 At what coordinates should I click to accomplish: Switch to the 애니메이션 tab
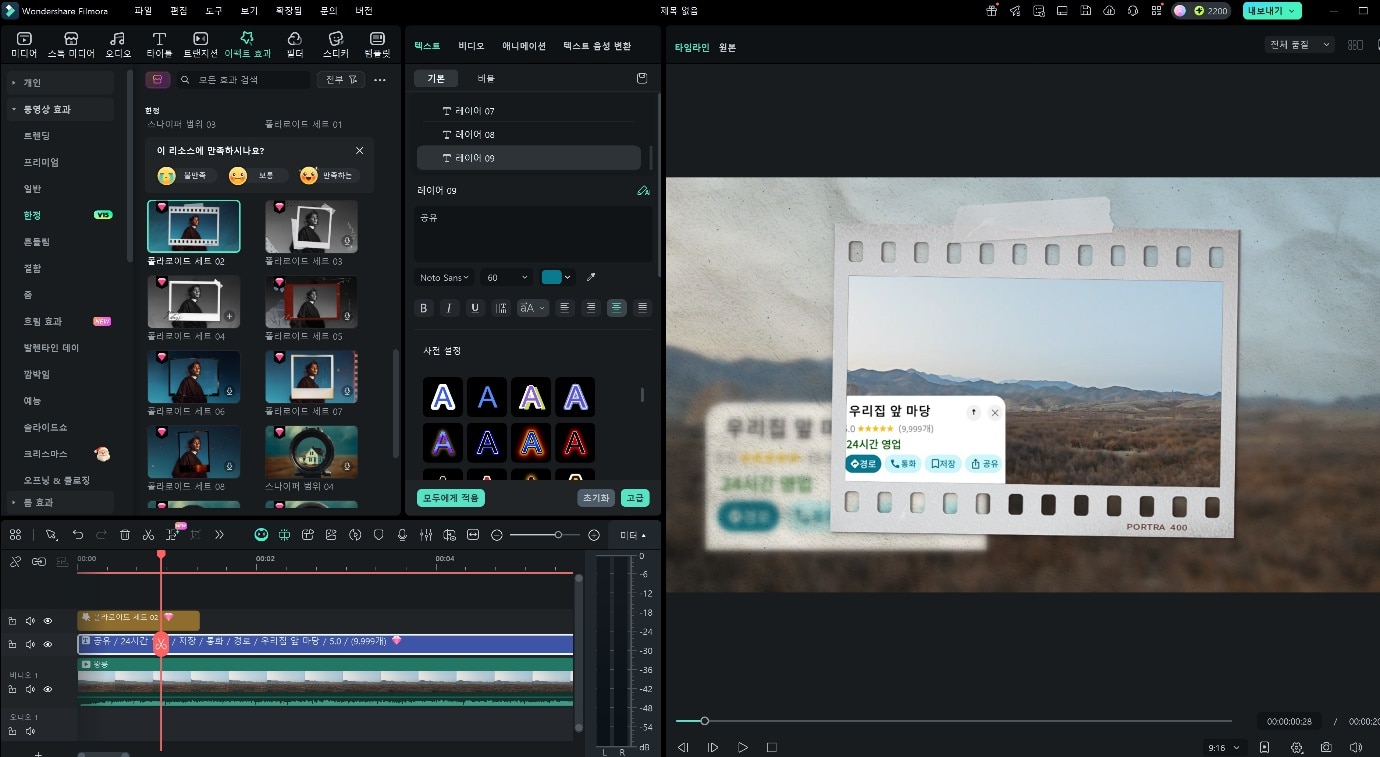coord(523,46)
